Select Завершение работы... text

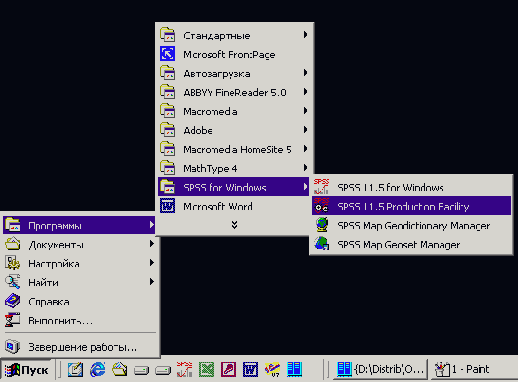tap(82, 347)
